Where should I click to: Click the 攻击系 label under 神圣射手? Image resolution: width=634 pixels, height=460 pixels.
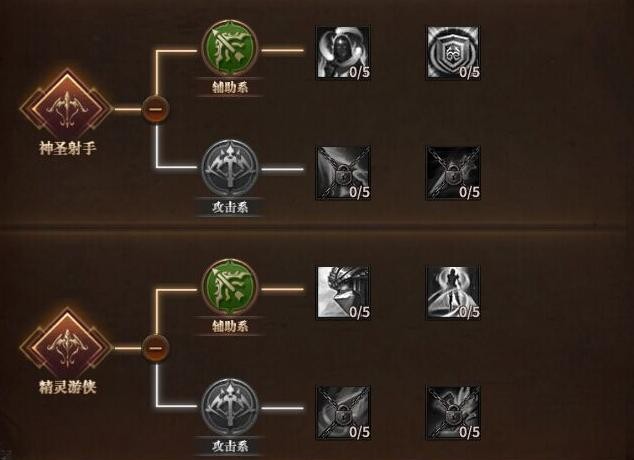(x=230, y=207)
